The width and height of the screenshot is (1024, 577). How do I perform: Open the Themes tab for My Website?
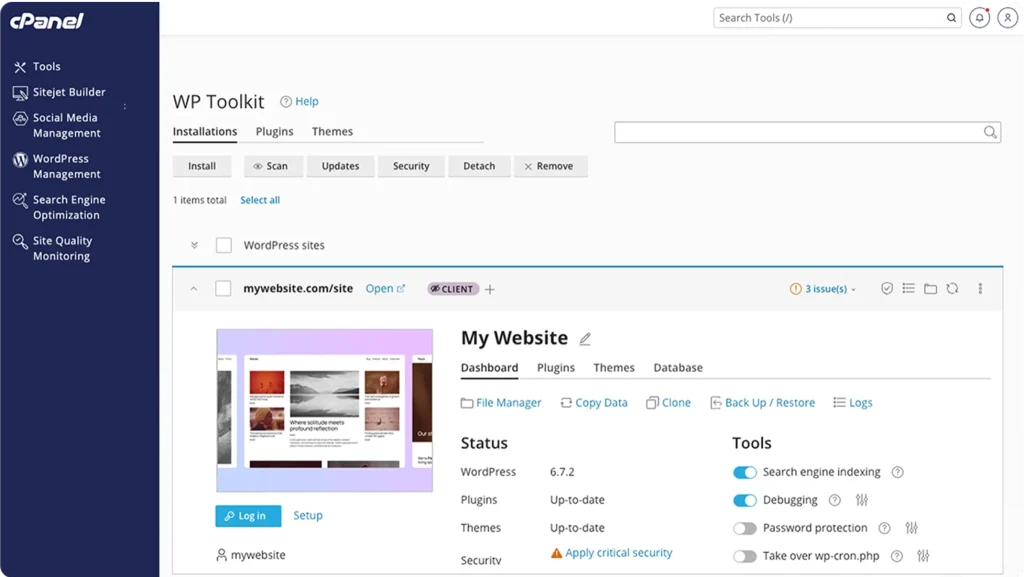[x=614, y=367]
